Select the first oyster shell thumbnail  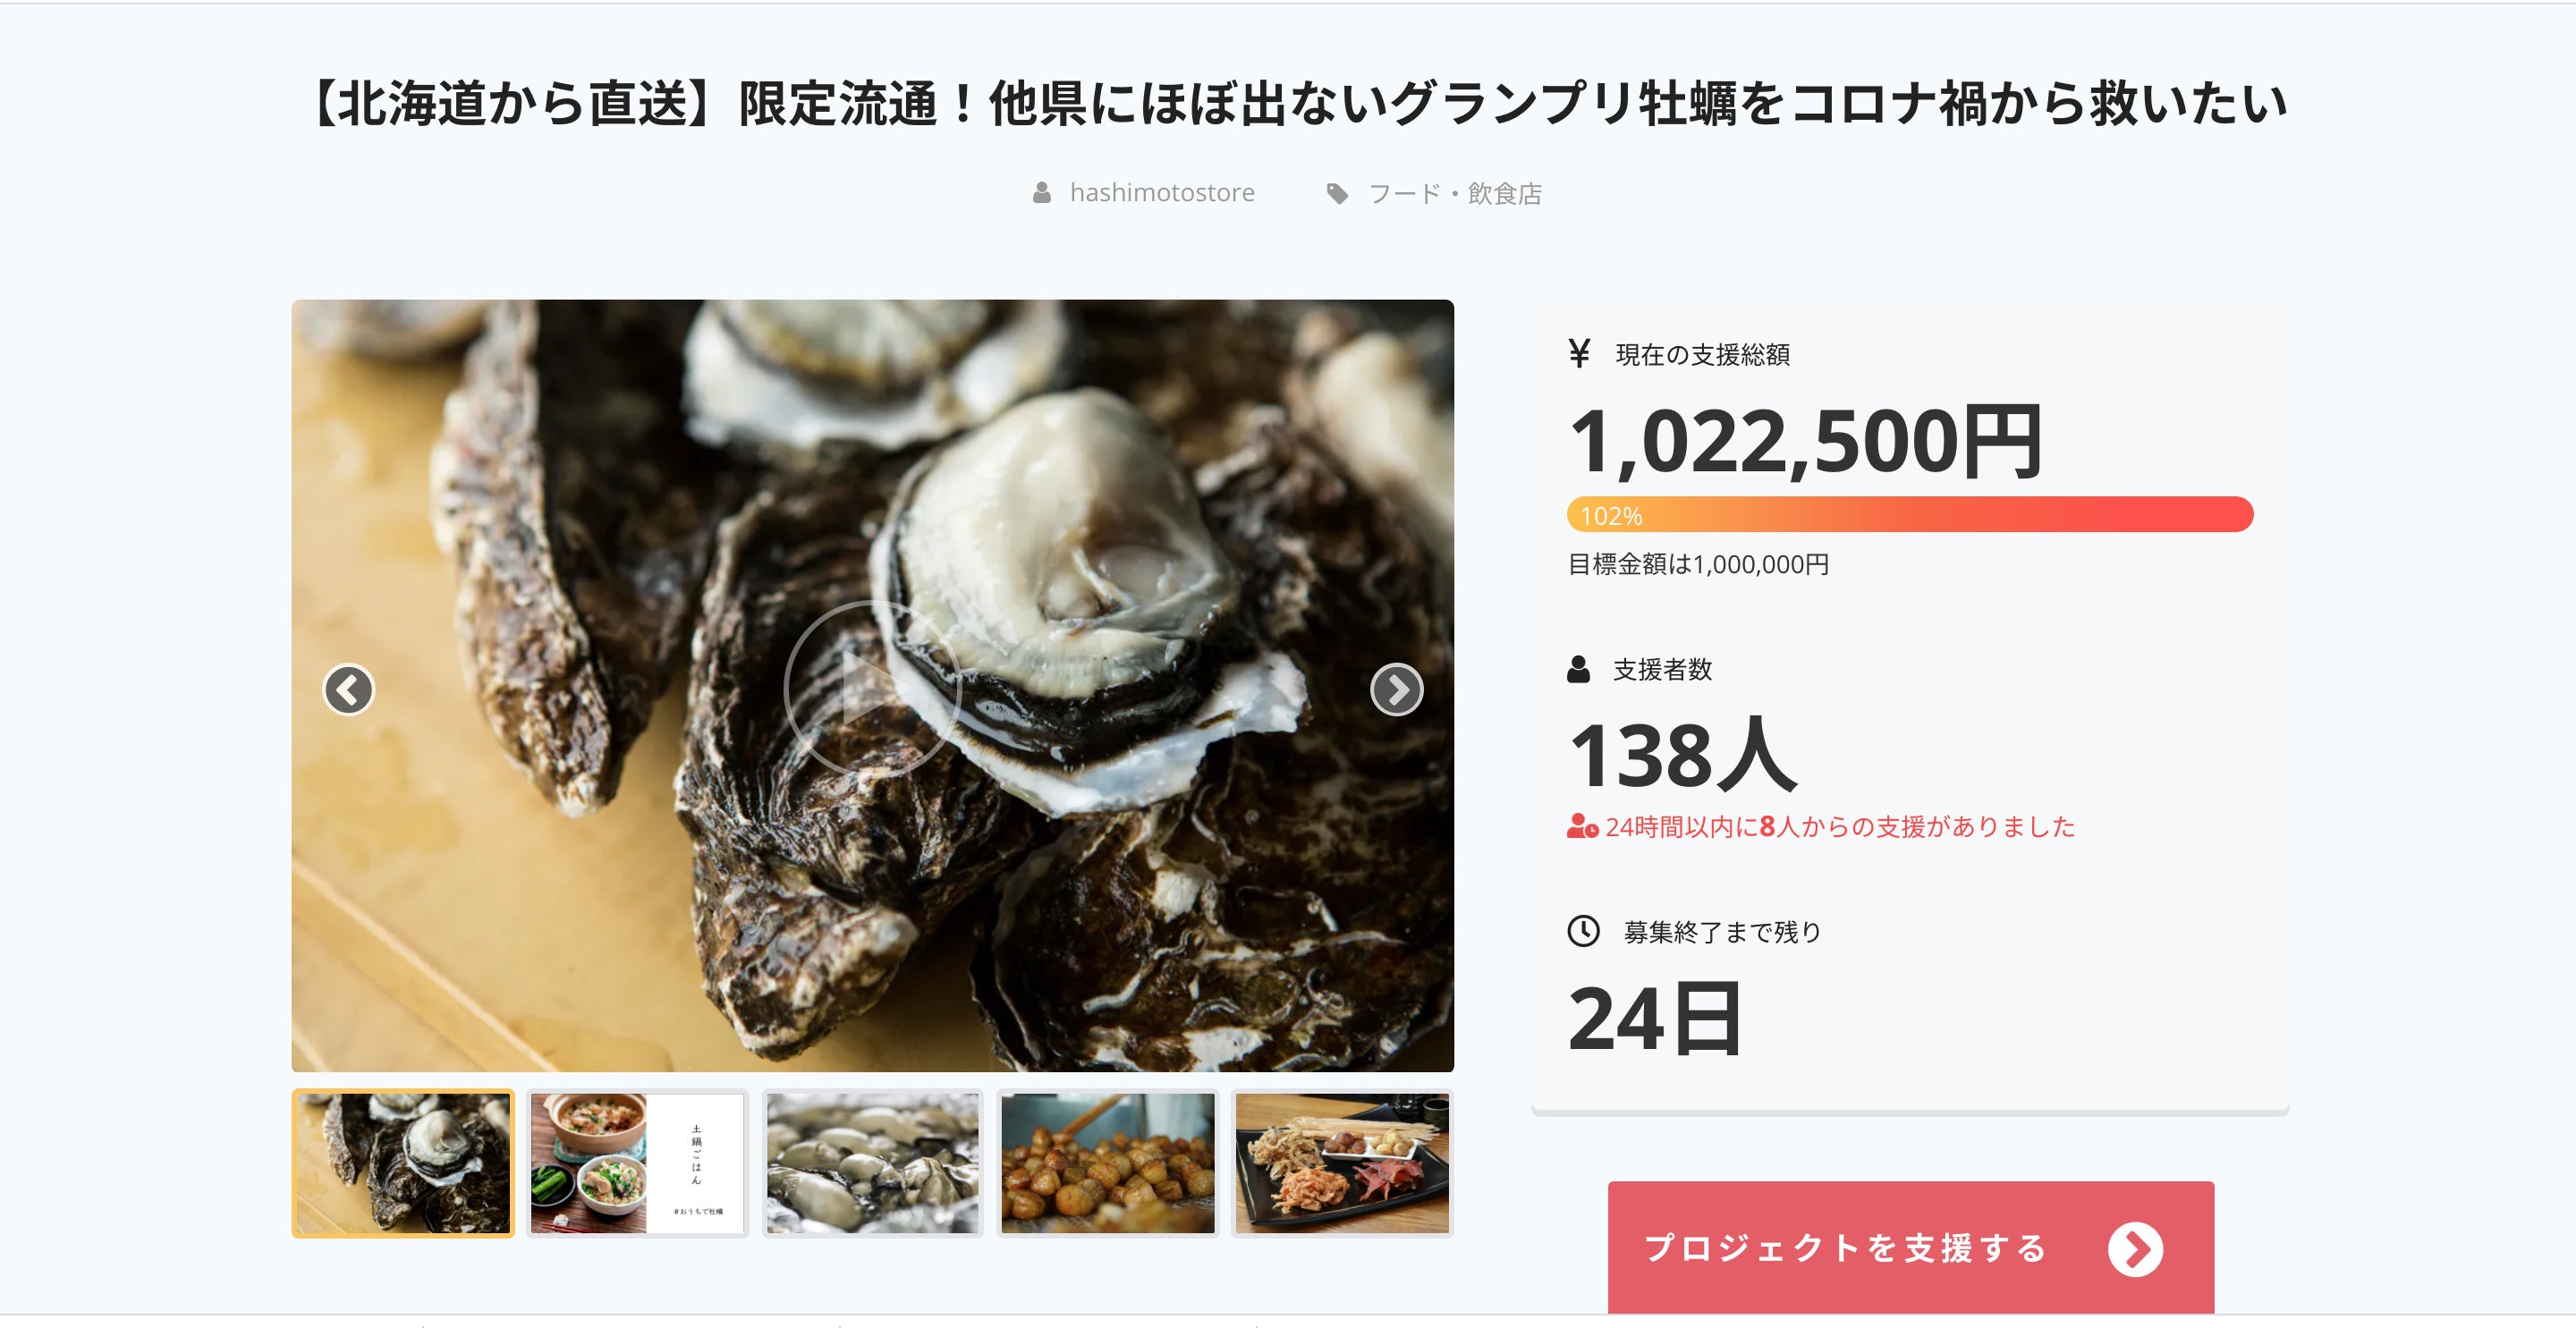pos(403,1163)
